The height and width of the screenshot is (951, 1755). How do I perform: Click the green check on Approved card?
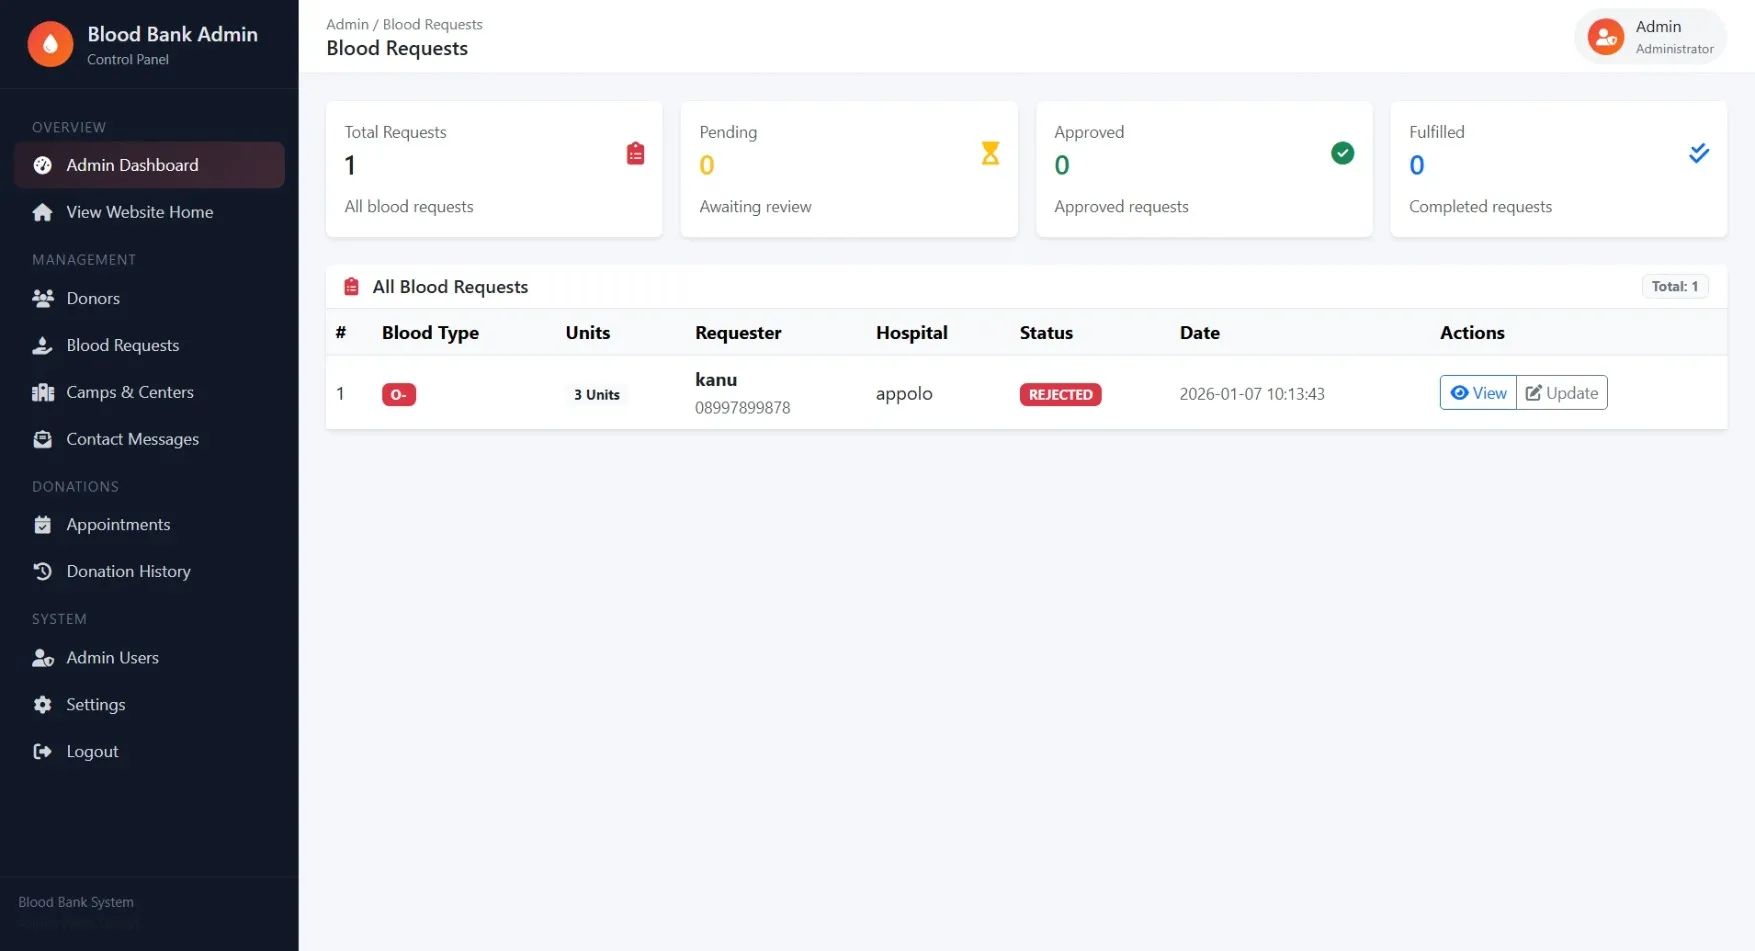[x=1343, y=153]
